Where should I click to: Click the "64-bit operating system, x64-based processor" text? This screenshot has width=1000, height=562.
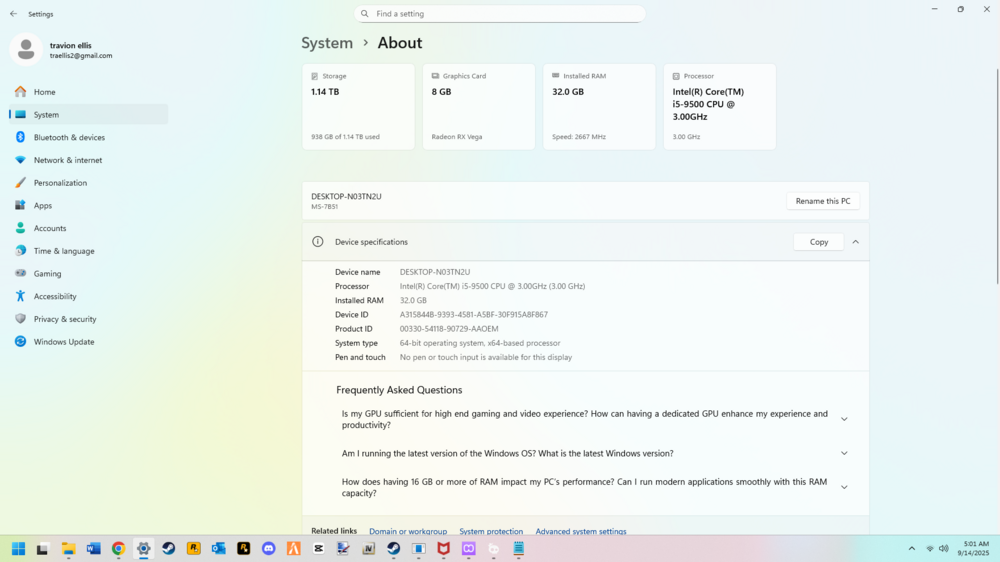coord(480,343)
